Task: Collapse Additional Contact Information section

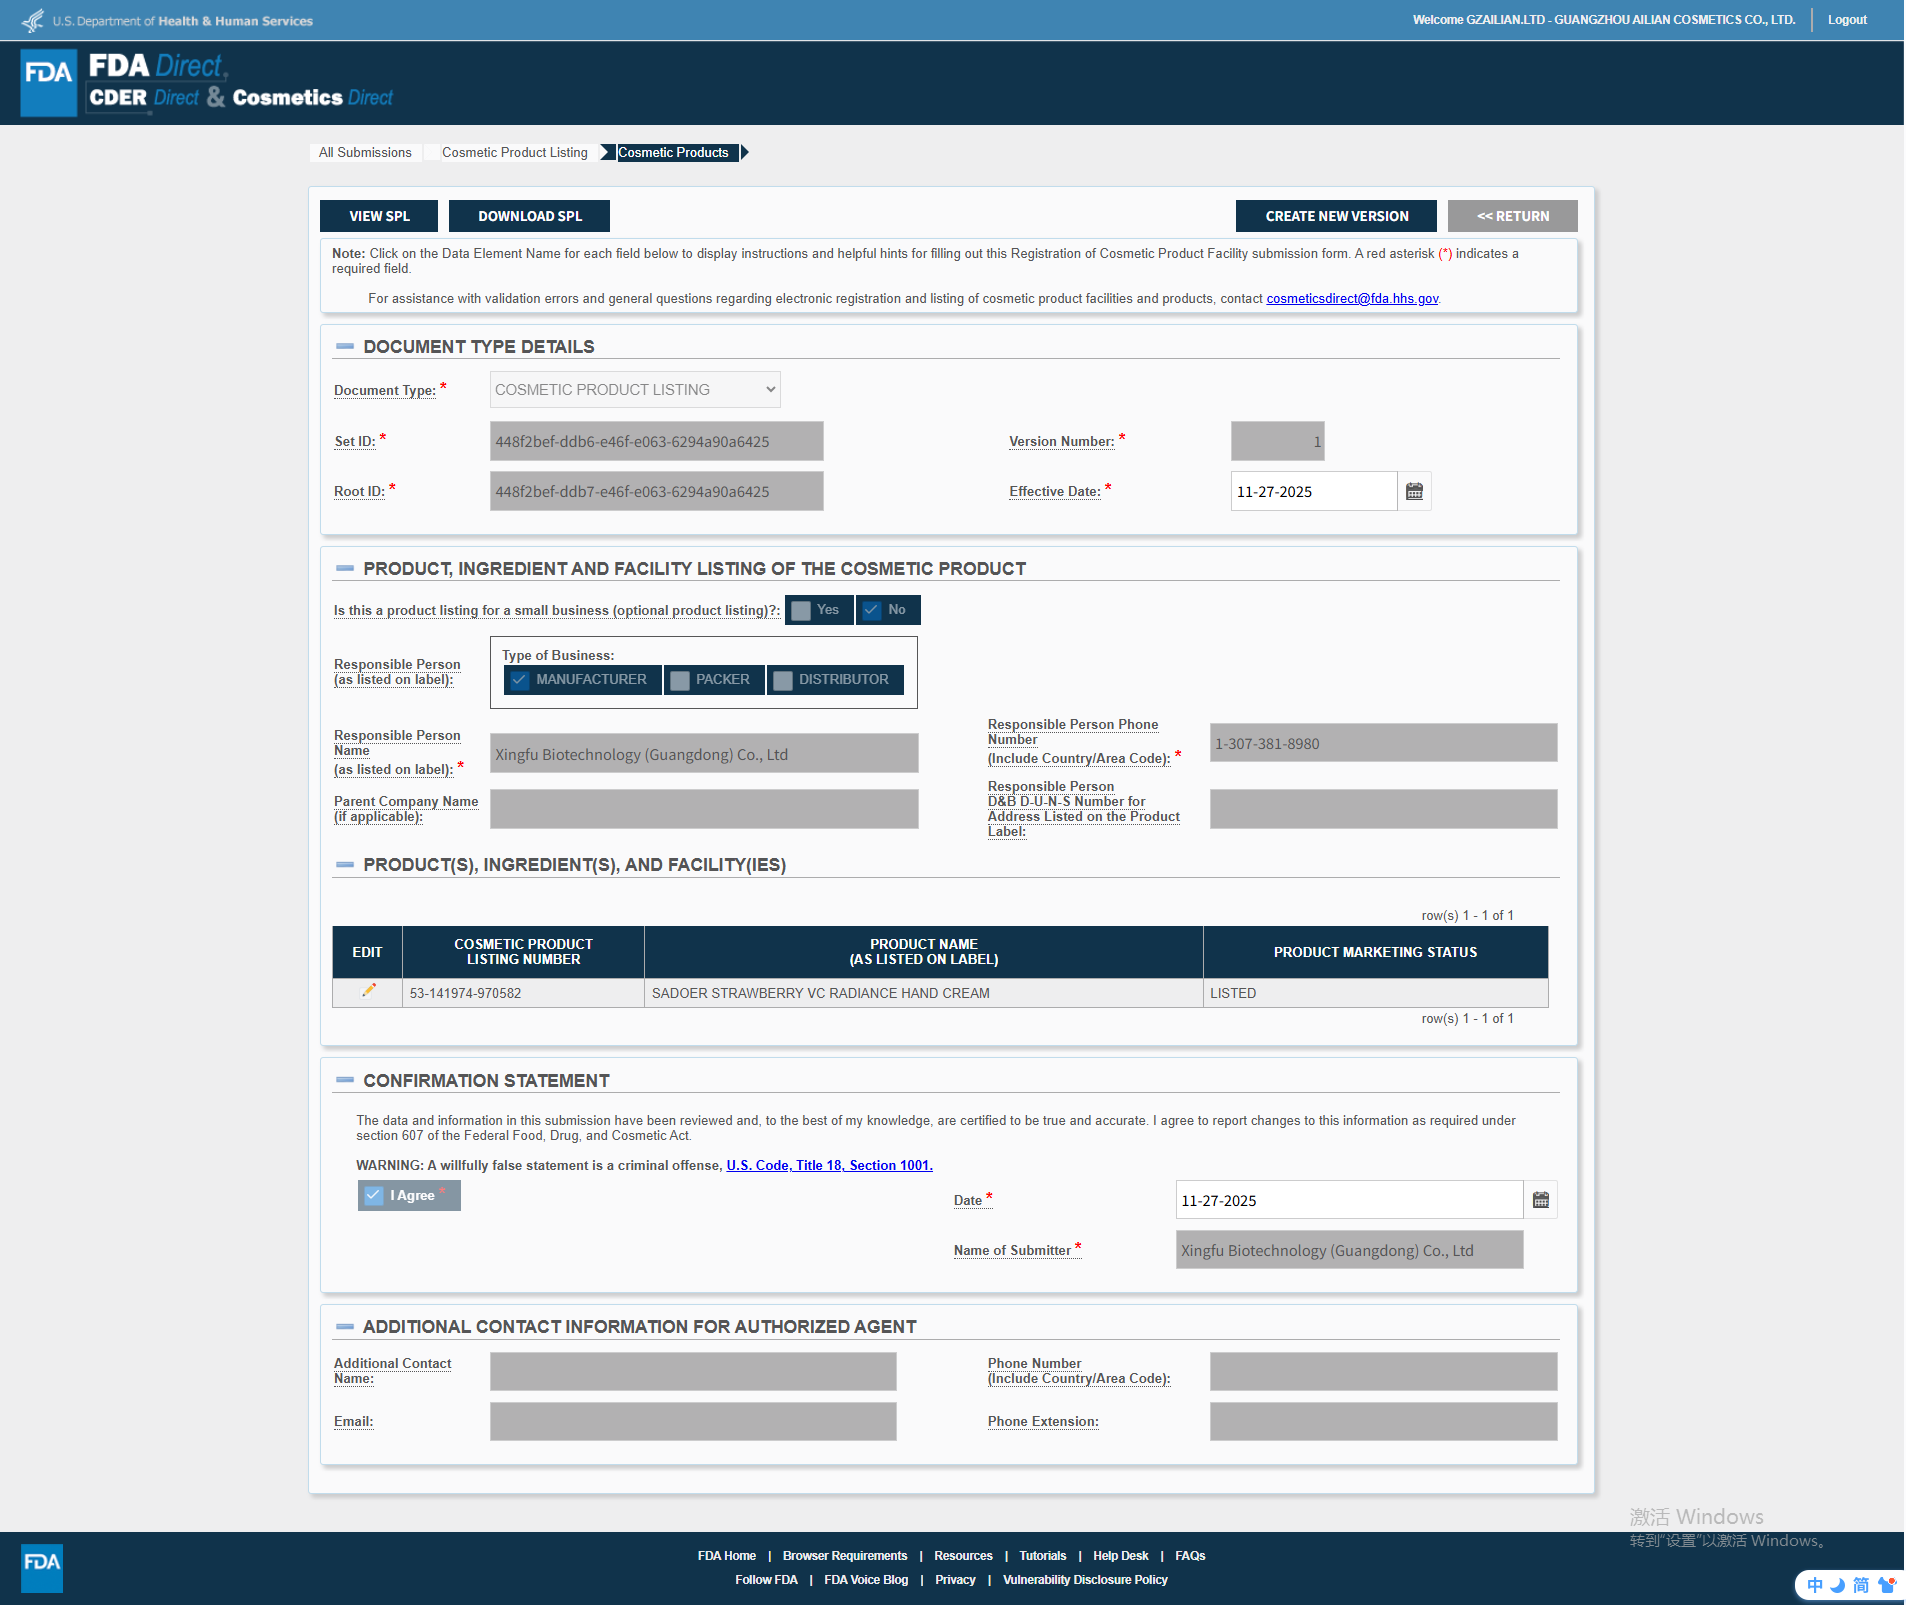Action: [345, 1327]
